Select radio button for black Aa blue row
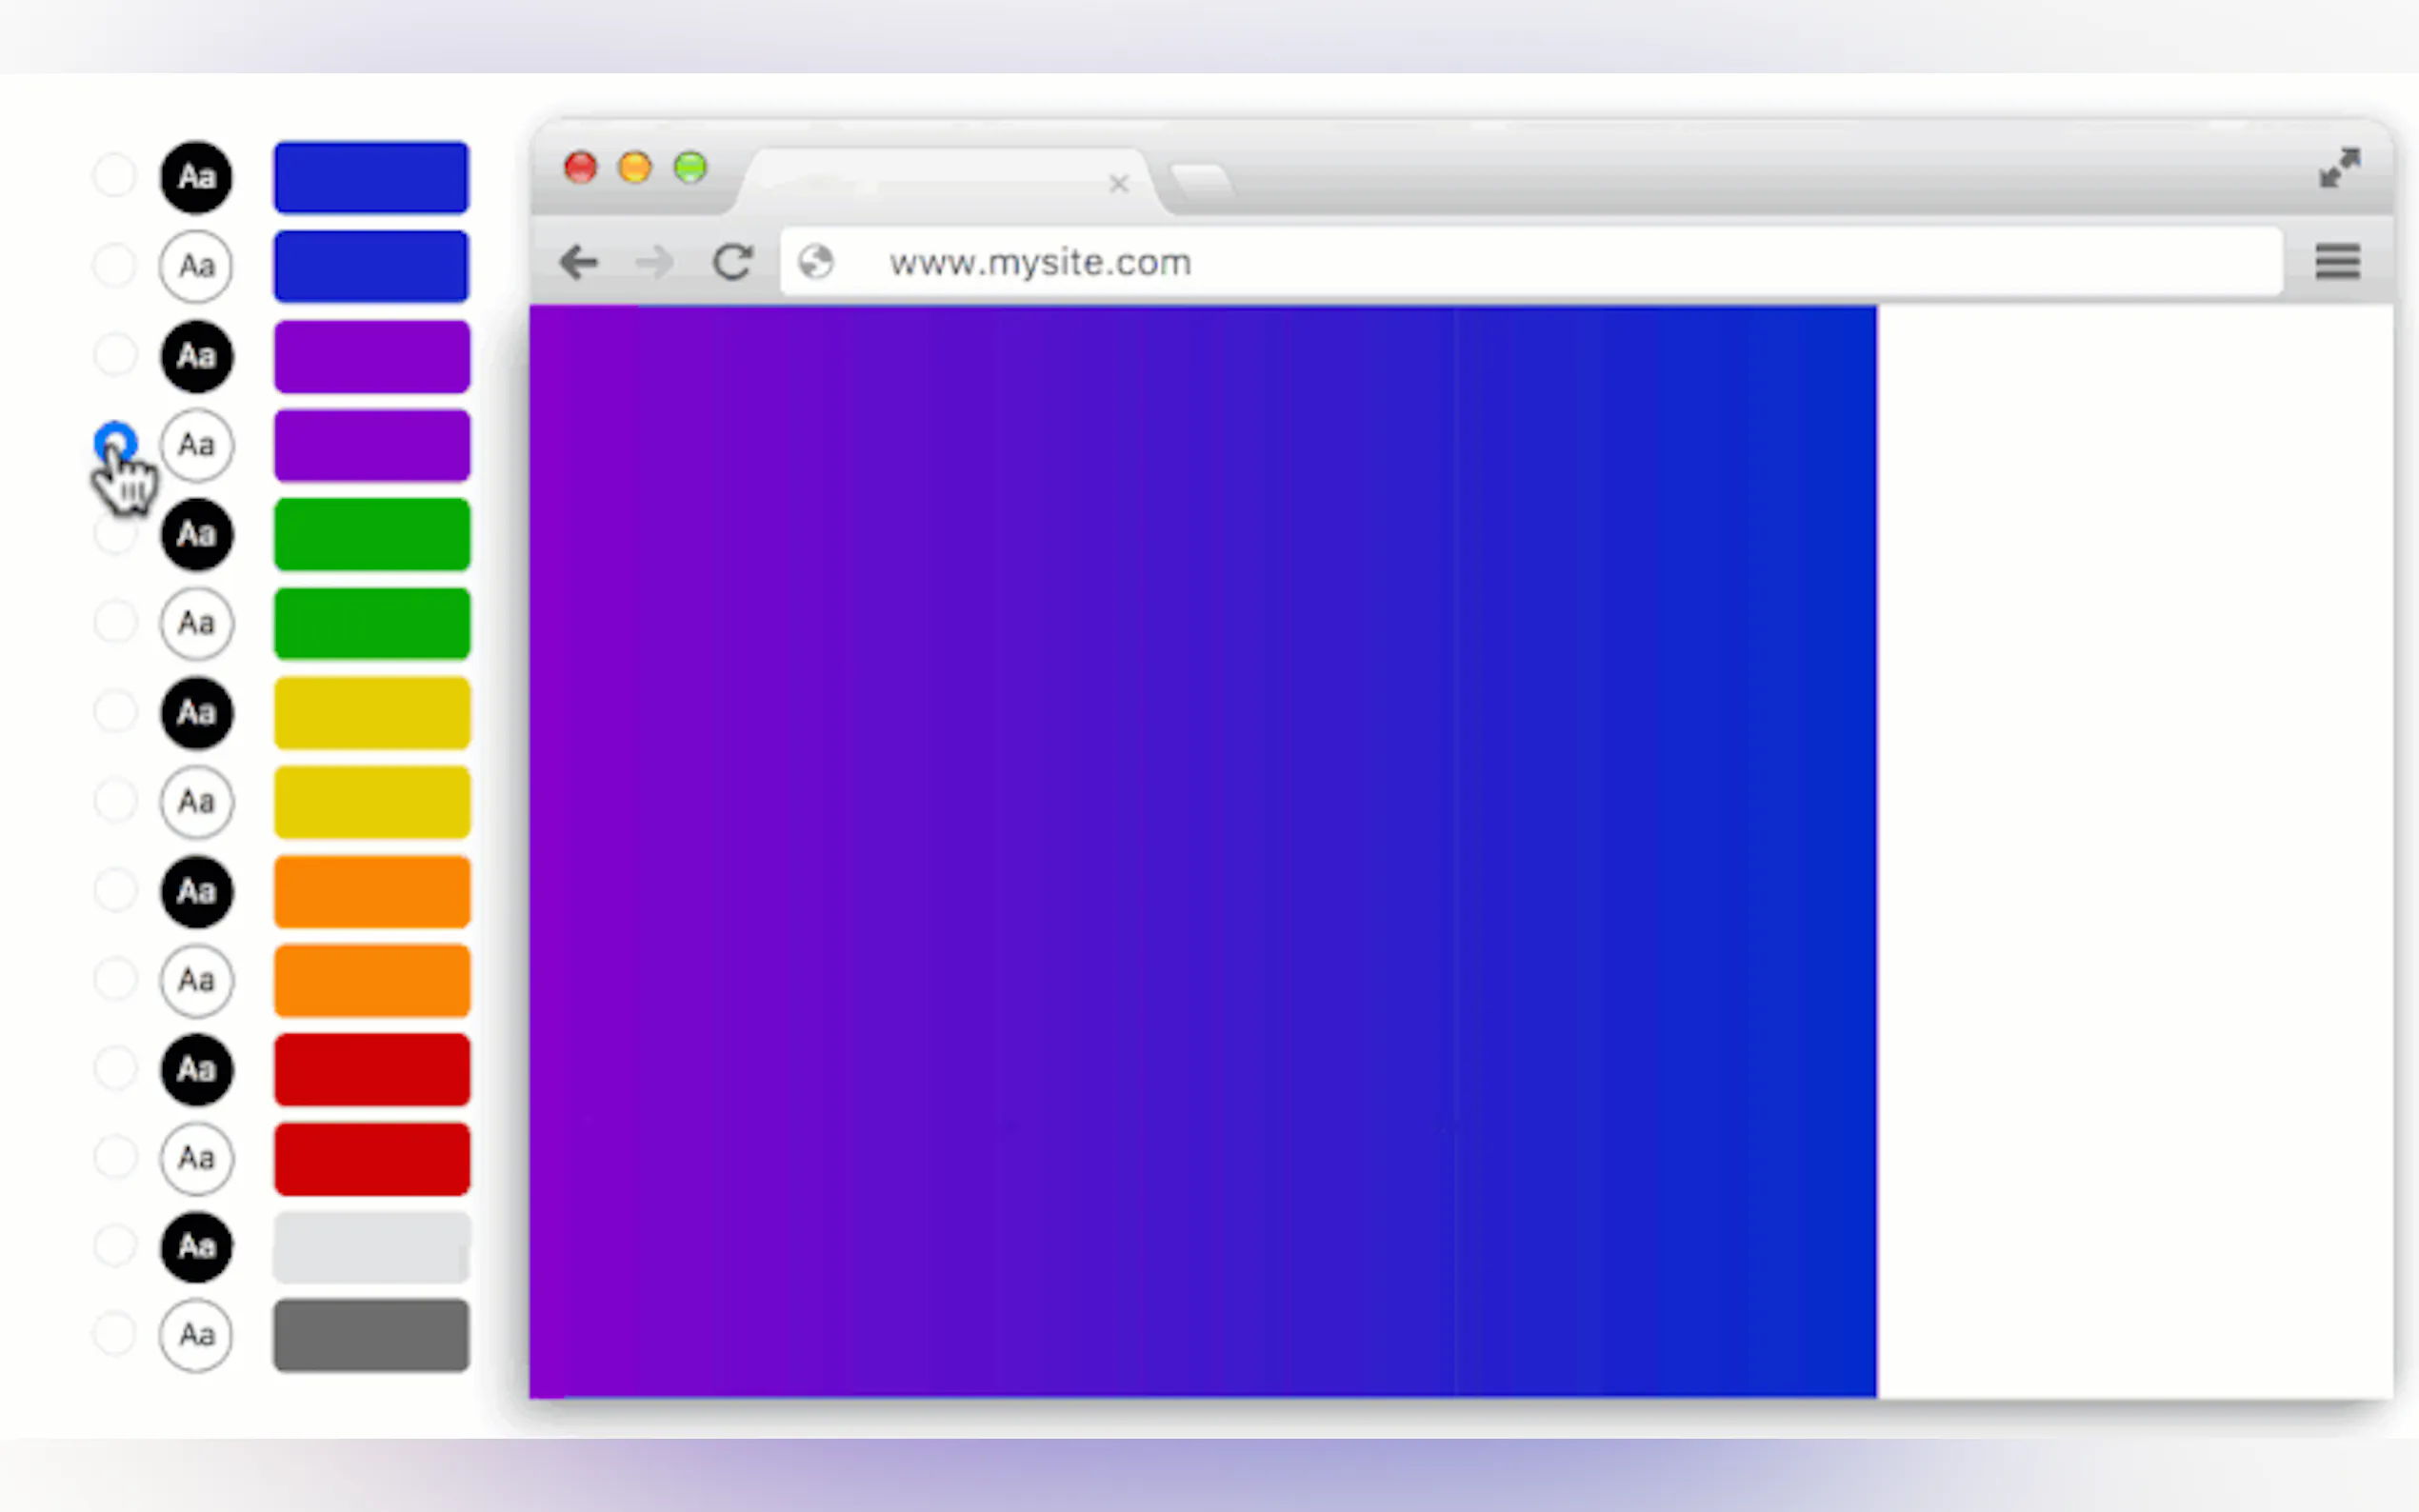 [x=114, y=176]
